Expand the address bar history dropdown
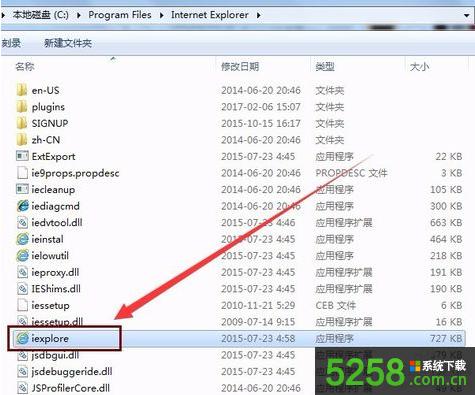The height and width of the screenshot is (395, 475). coord(466,15)
